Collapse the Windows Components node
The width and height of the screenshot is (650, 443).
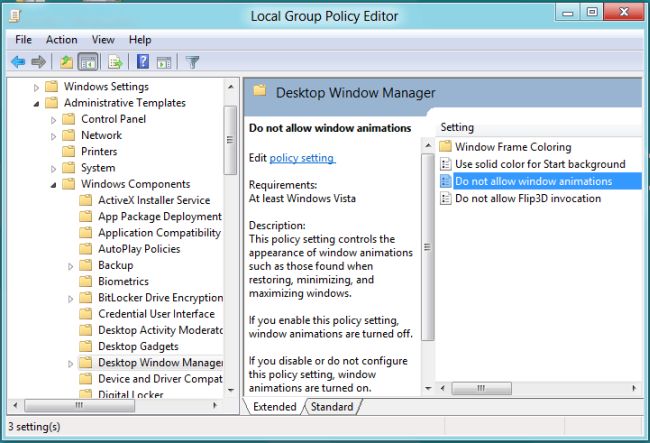pos(53,185)
